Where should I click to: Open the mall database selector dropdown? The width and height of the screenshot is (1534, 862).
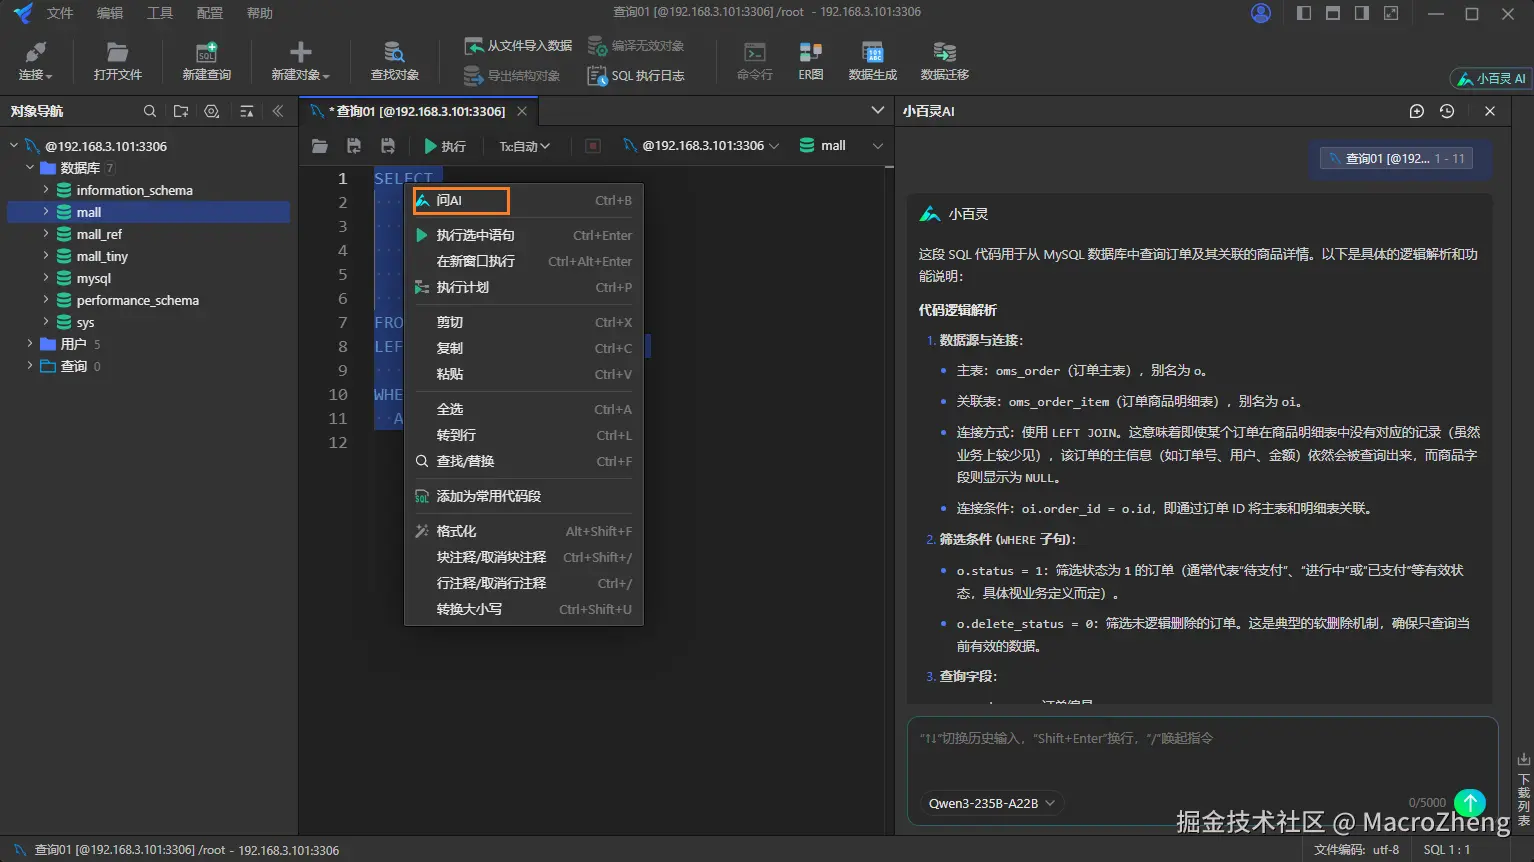tap(842, 146)
